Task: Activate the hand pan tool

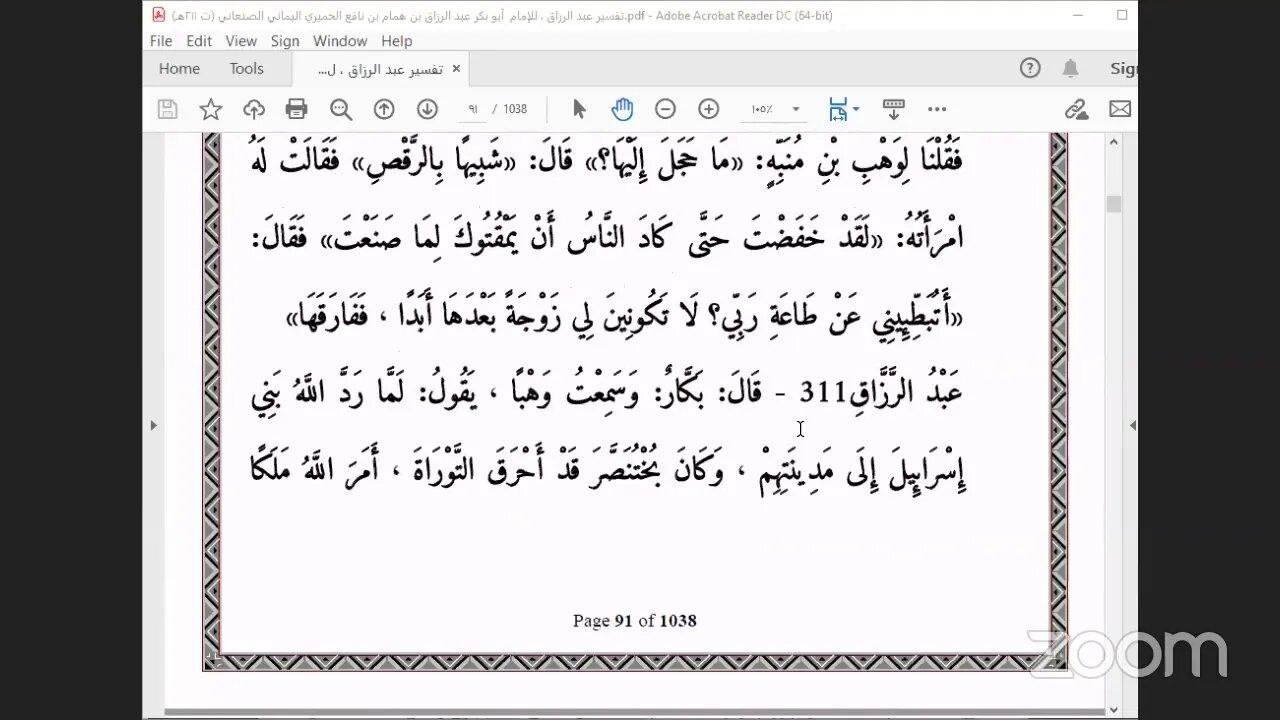Action: click(622, 110)
